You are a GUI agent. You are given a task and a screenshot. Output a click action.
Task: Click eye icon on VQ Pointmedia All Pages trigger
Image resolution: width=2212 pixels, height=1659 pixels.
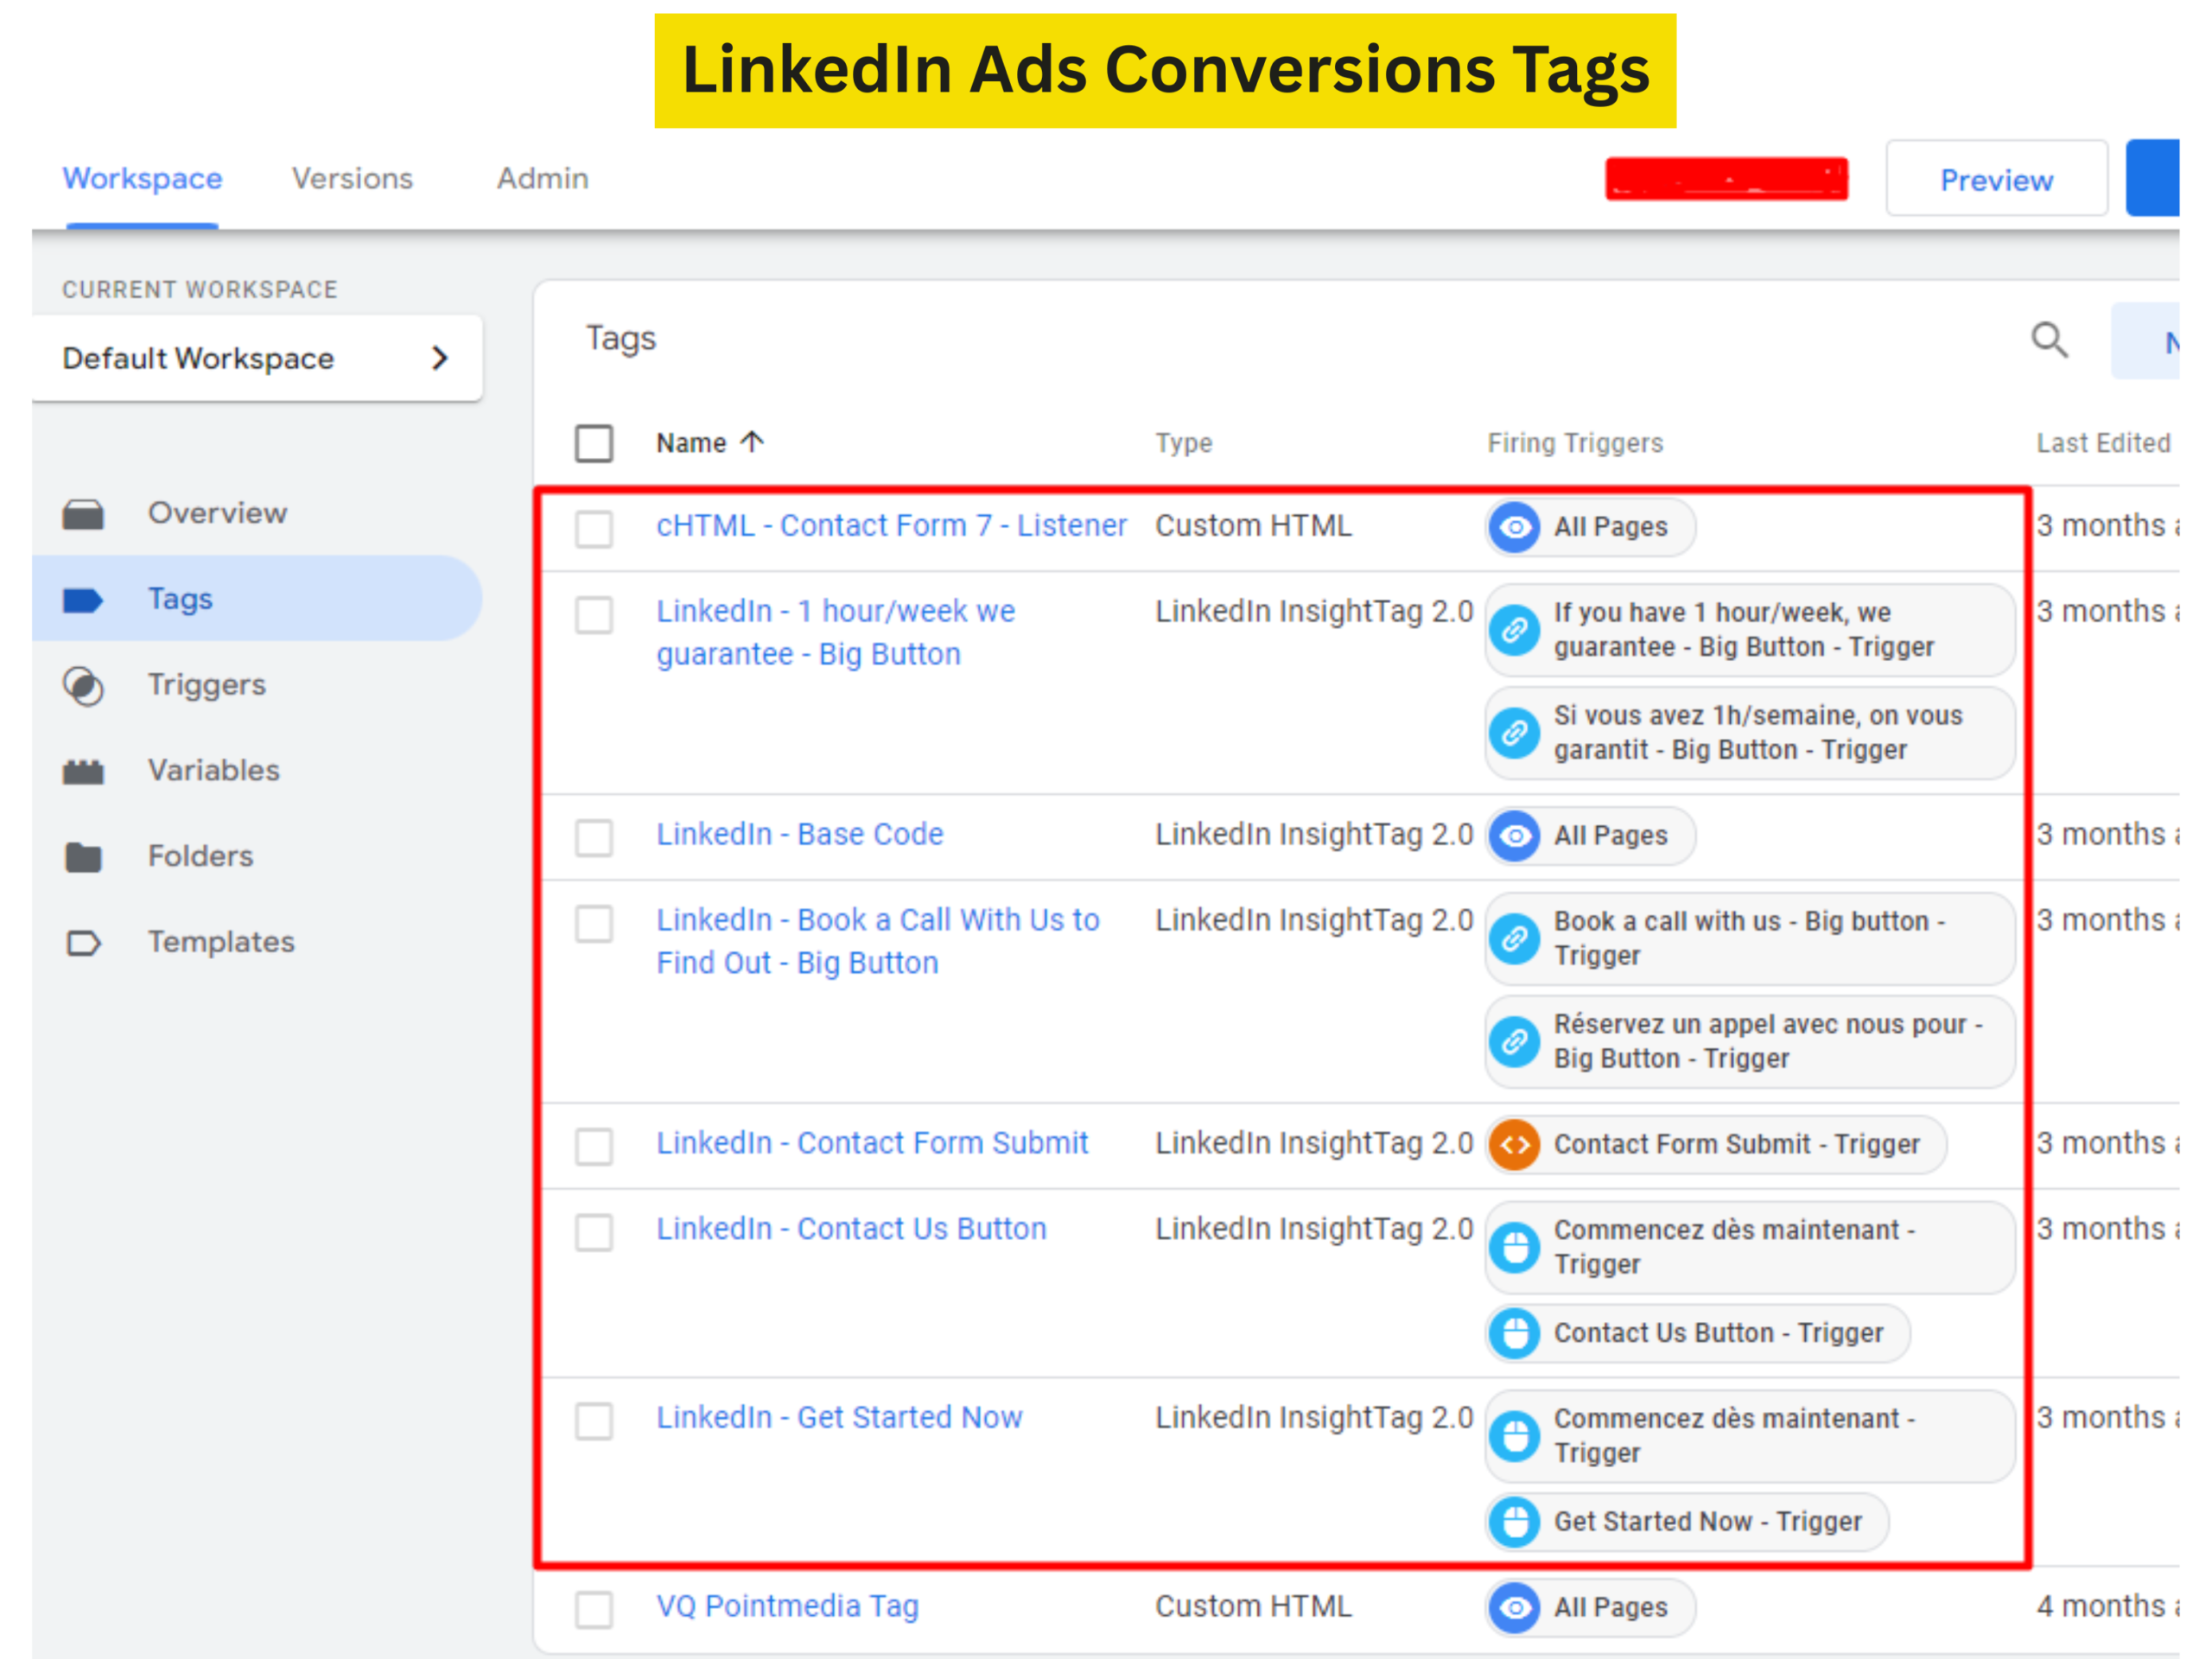1515,1607
